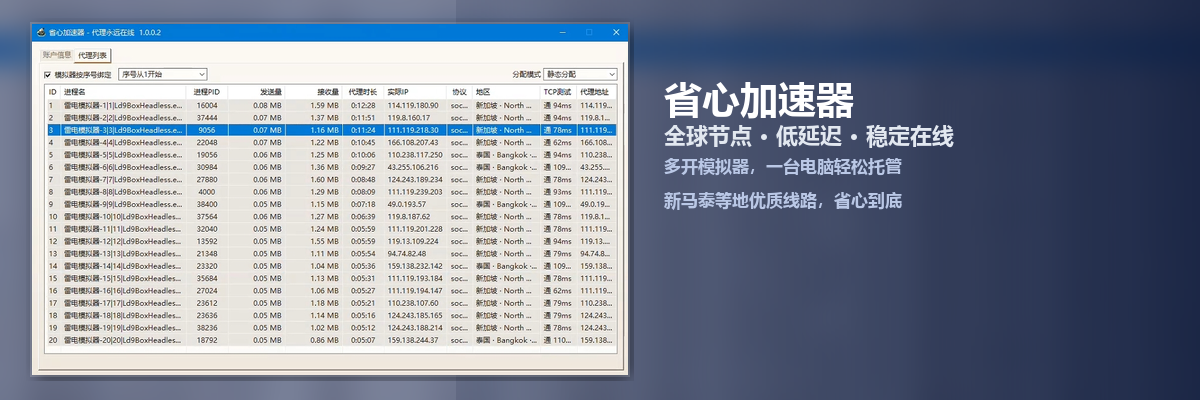Select row 雷电模拟器-12|12|Ld9BoxHeadless

(331, 241)
